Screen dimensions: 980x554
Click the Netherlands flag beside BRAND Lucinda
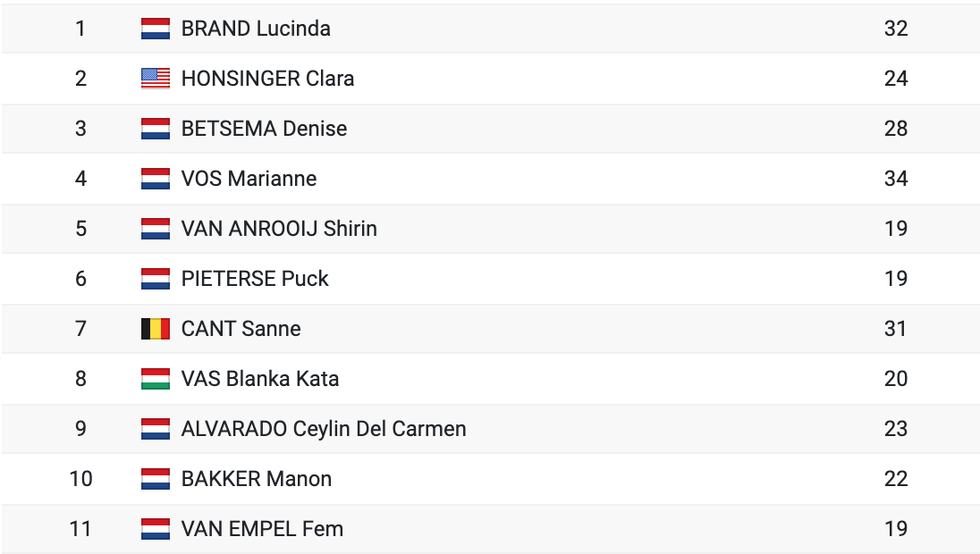(x=155, y=29)
